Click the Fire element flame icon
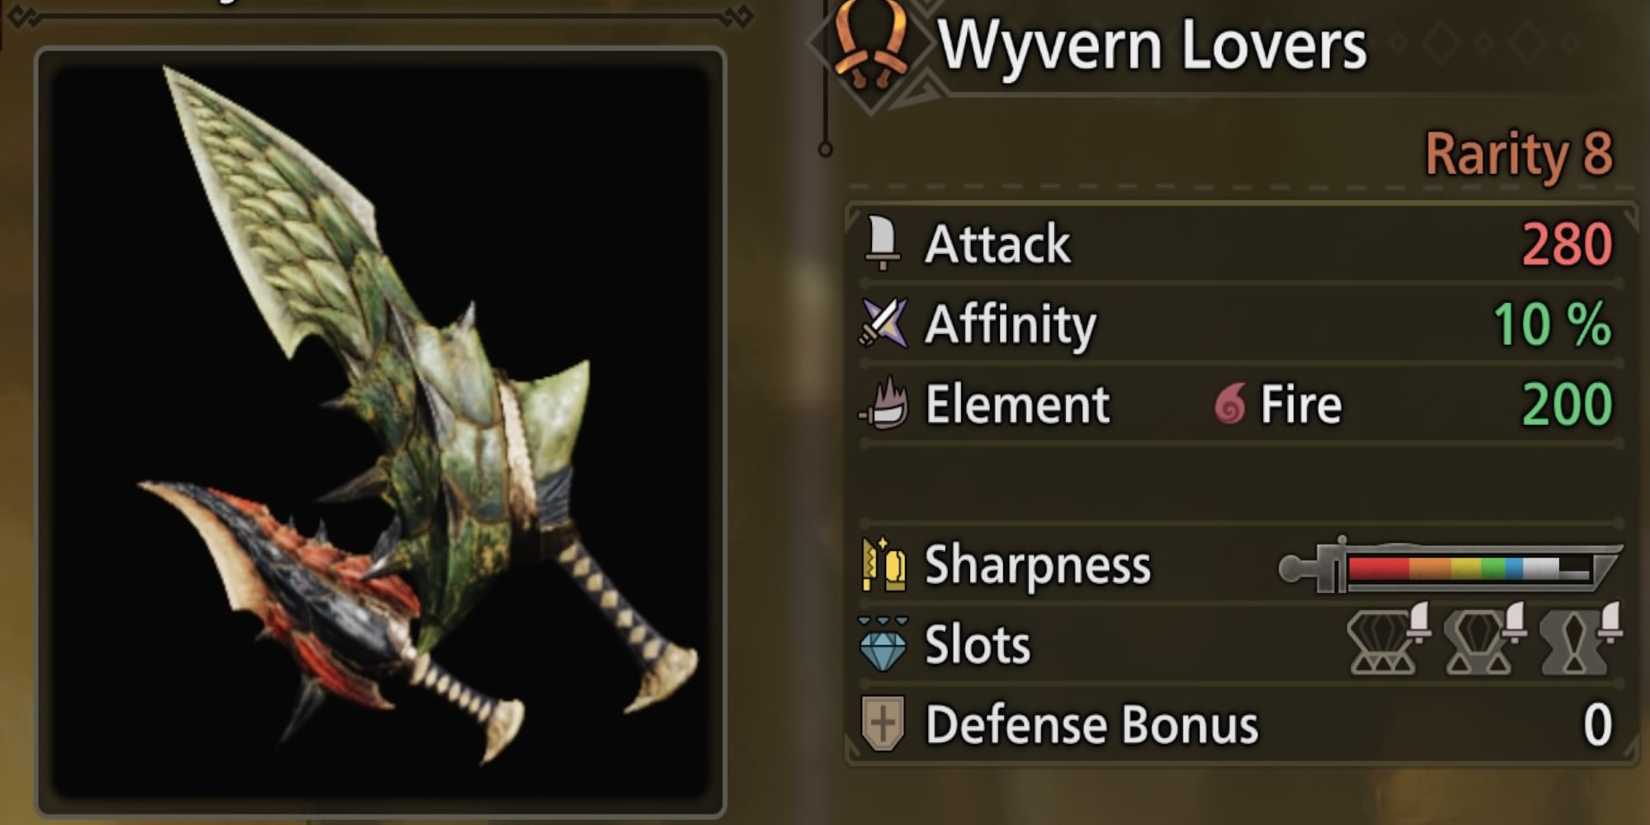 1230,404
